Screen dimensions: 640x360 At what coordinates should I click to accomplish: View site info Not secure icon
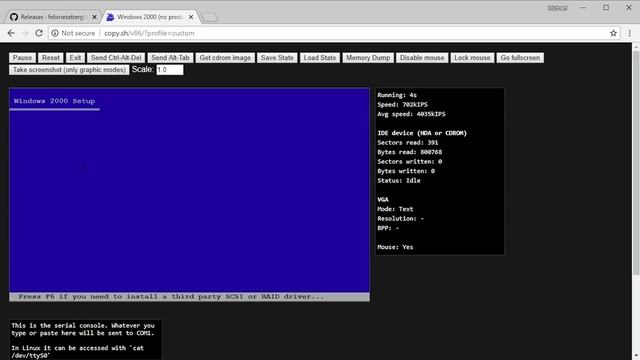tap(55, 33)
